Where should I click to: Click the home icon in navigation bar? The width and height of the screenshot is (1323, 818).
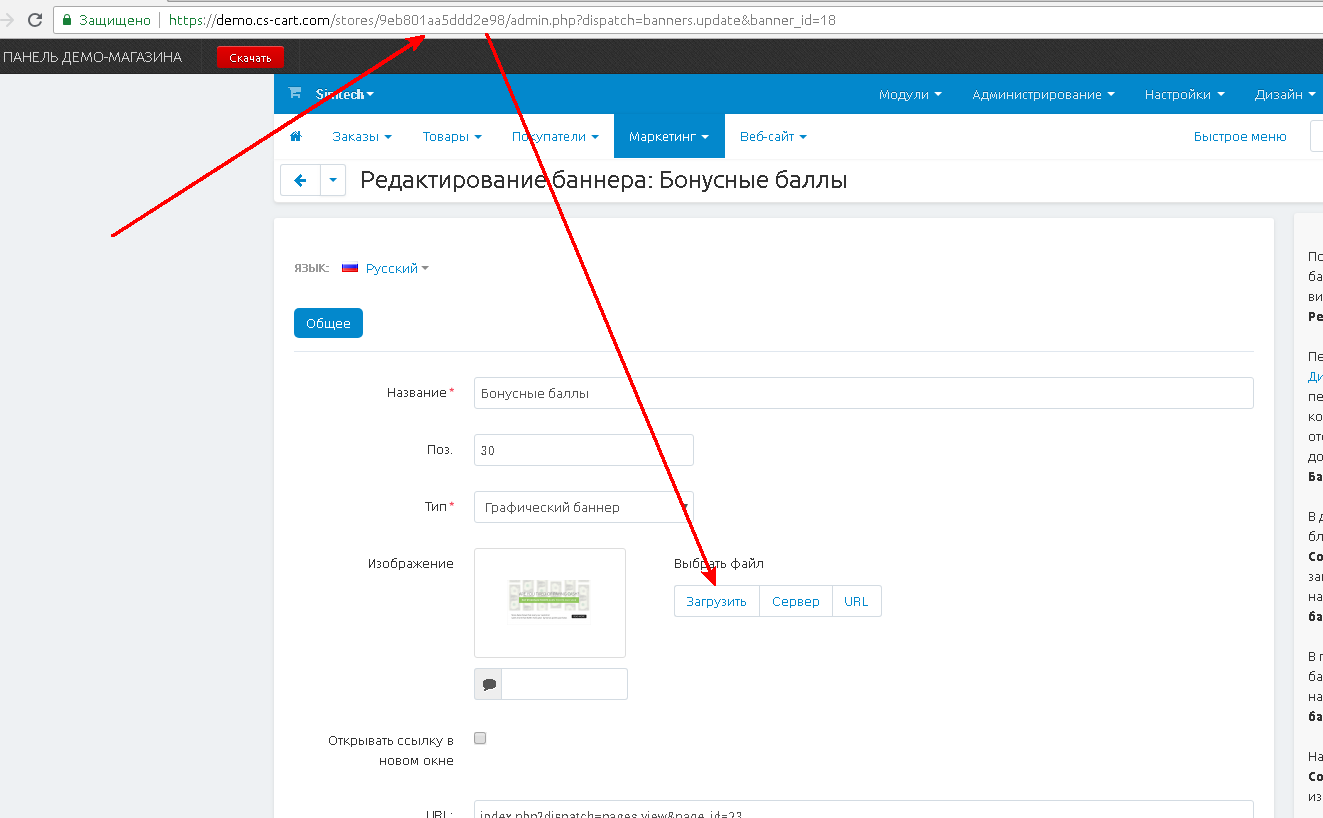click(x=295, y=136)
